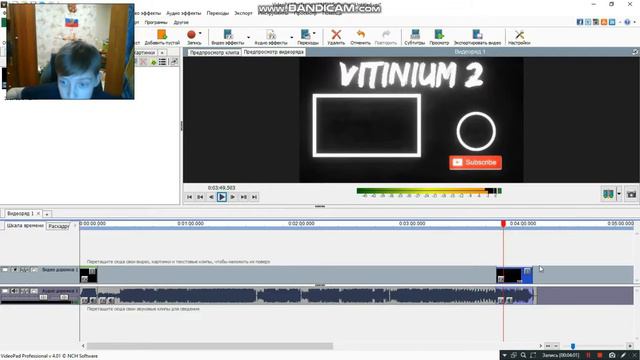Click the Facebook share icon
The image size is (640, 360).
[x=580, y=22]
